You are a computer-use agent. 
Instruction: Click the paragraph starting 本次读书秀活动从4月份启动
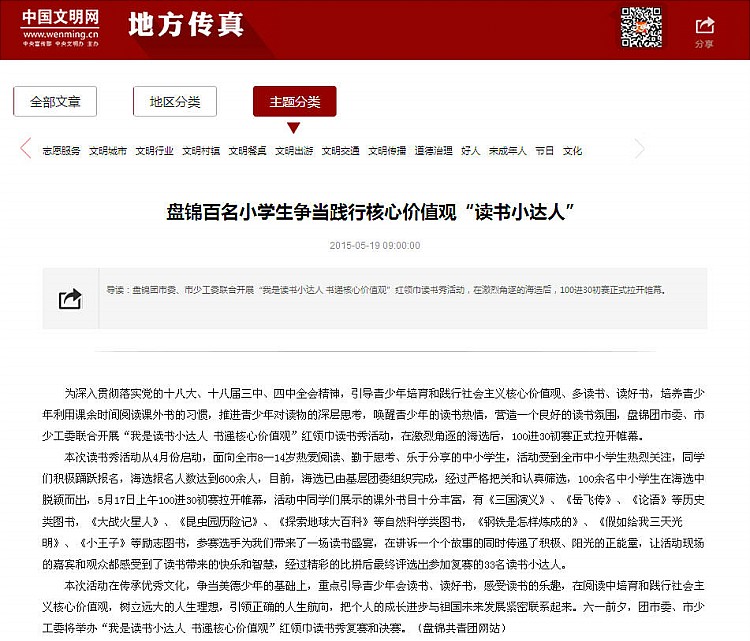[x=373, y=510]
